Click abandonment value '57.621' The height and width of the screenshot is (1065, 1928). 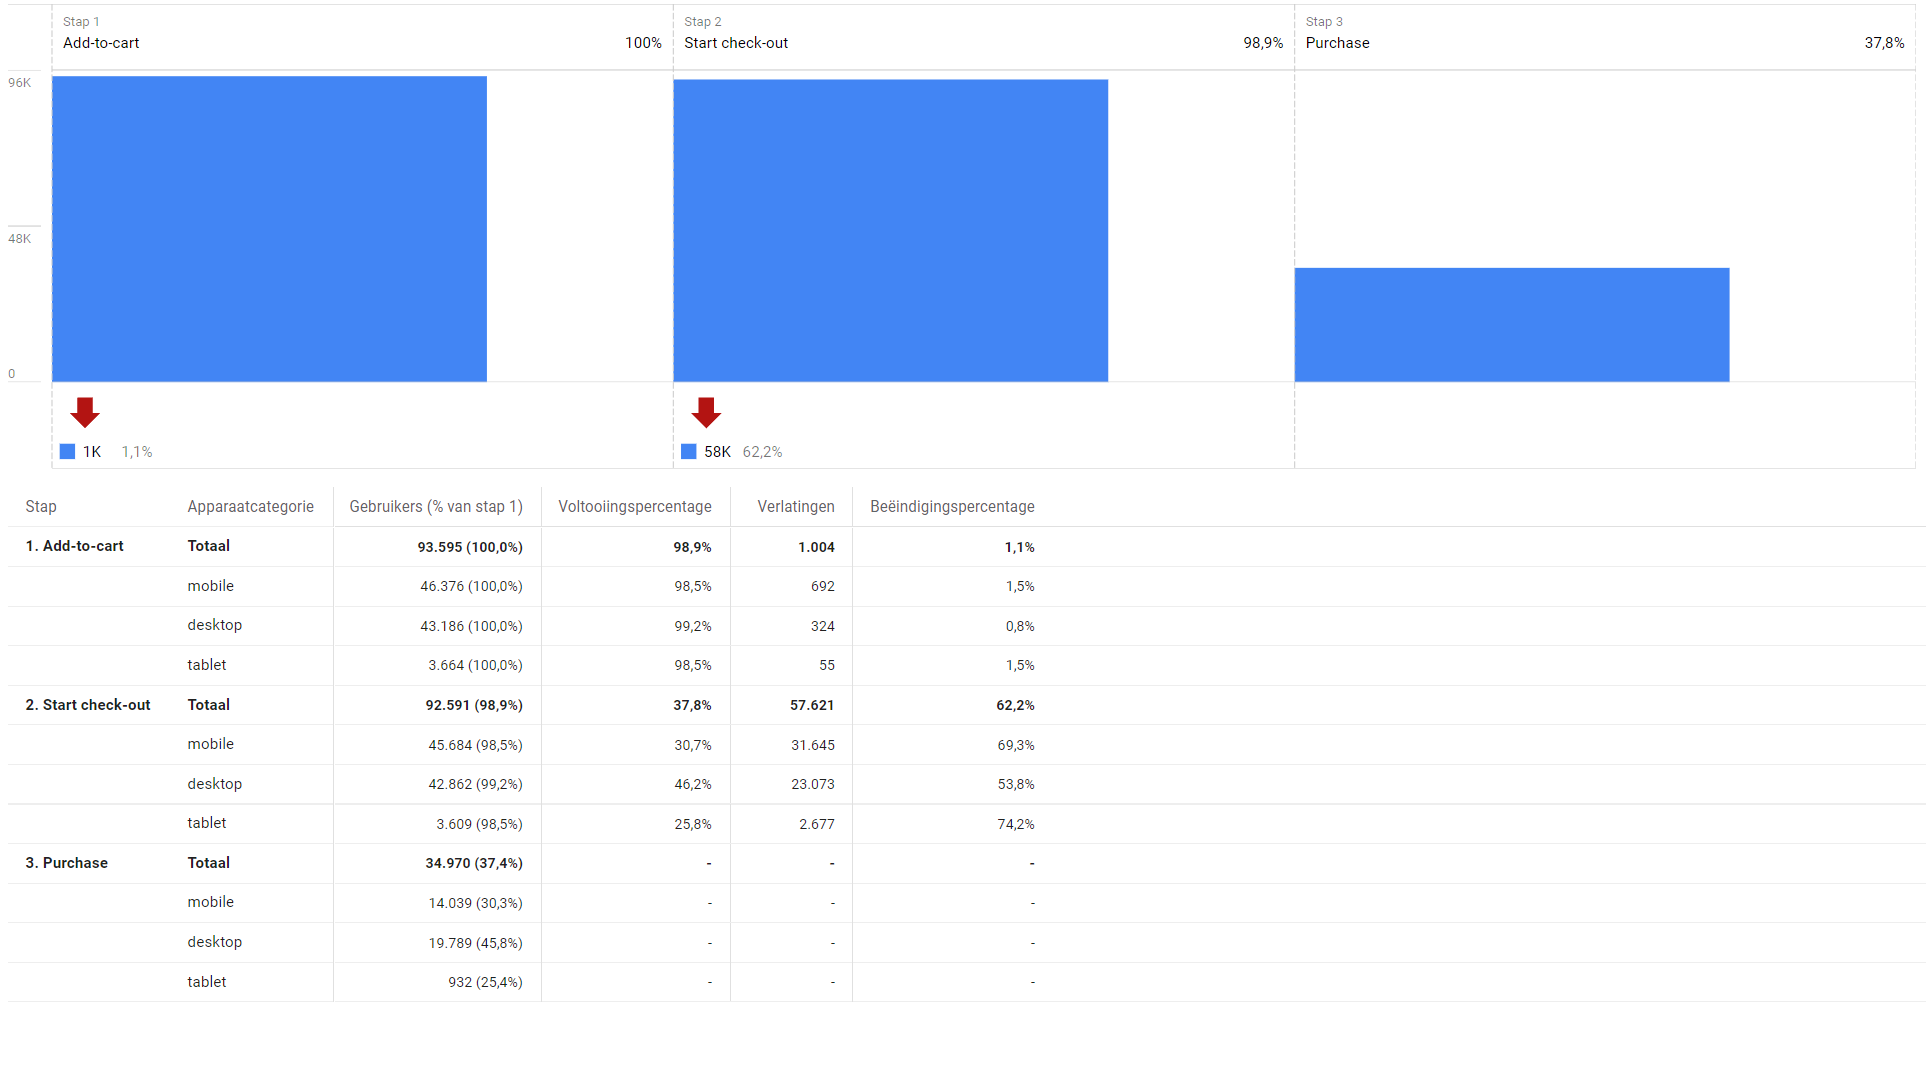click(812, 705)
